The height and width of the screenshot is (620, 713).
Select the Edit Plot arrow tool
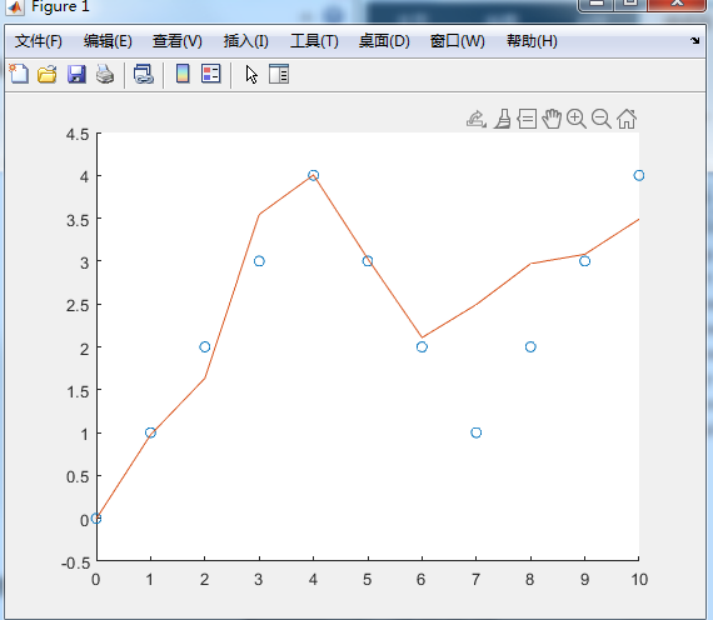tap(251, 75)
